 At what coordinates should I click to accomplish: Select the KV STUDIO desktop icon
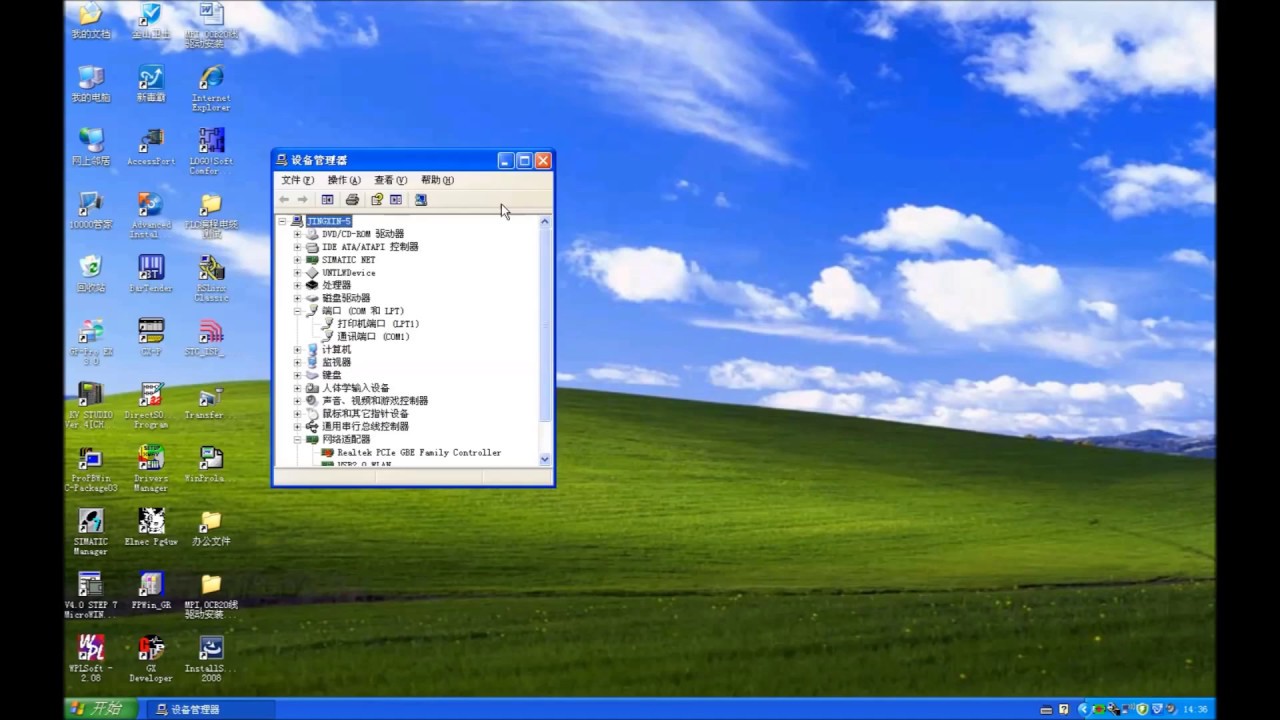(x=90, y=405)
